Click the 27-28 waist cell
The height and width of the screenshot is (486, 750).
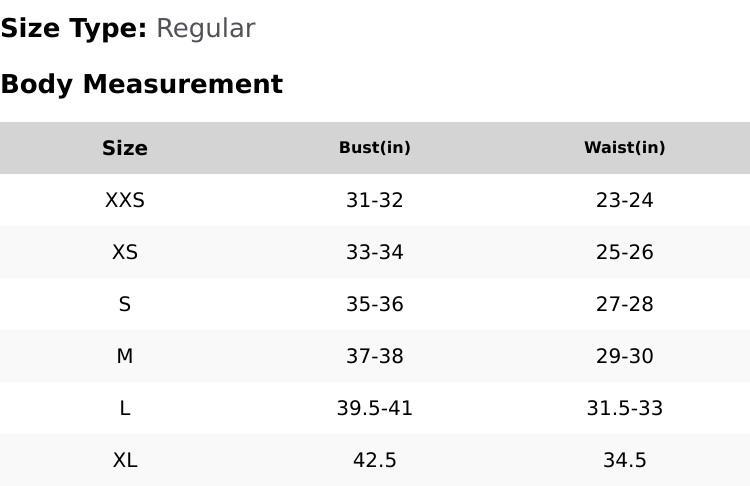click(x=625, y=304)
